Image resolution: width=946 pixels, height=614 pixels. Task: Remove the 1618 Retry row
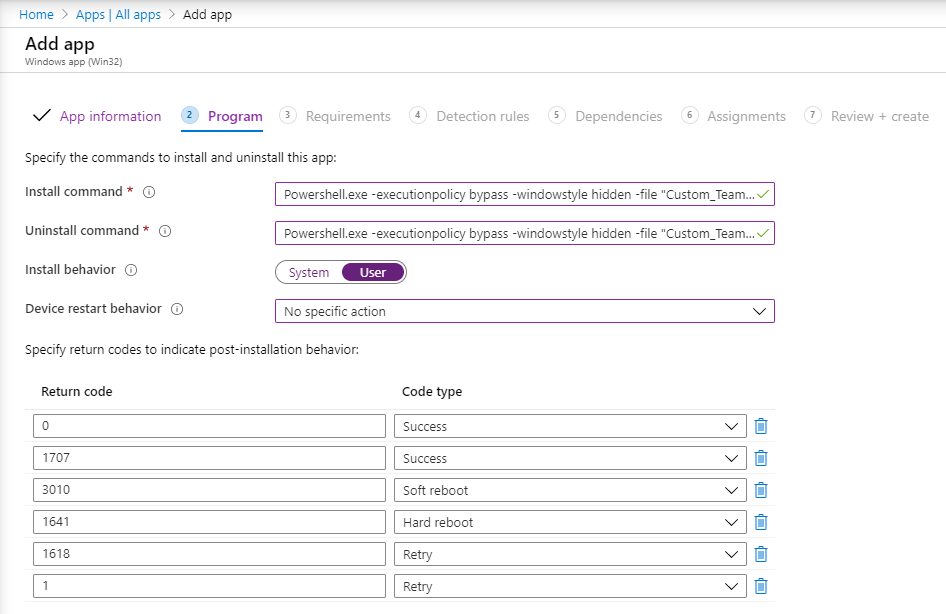[760, 554]
